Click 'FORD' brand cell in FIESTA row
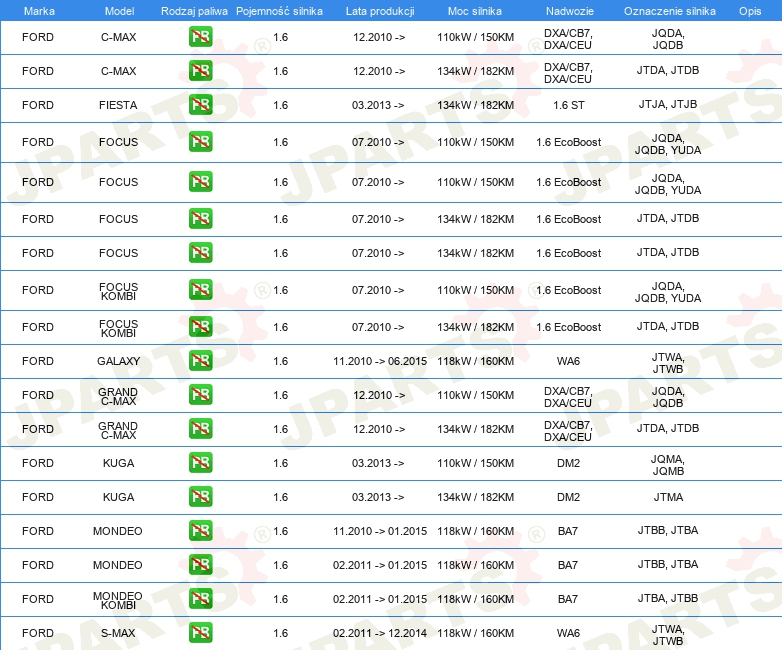The width and height of the screenshot is (782, 650). click(38, 105)
